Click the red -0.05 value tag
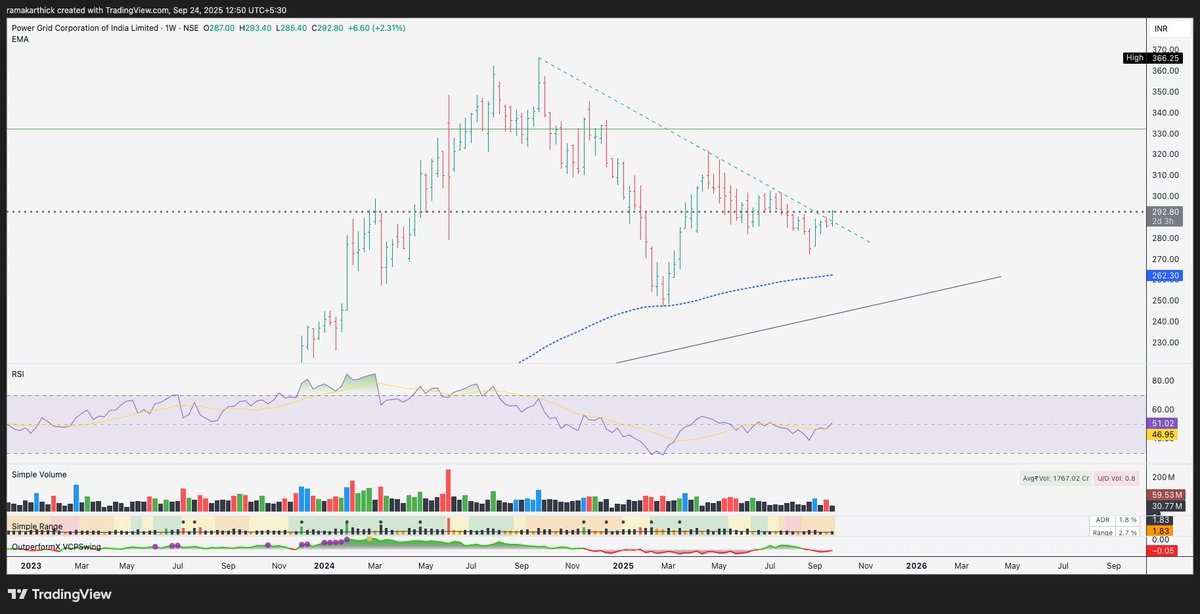Viewport: 1200px width, 614px height. tap(1163, 551)
